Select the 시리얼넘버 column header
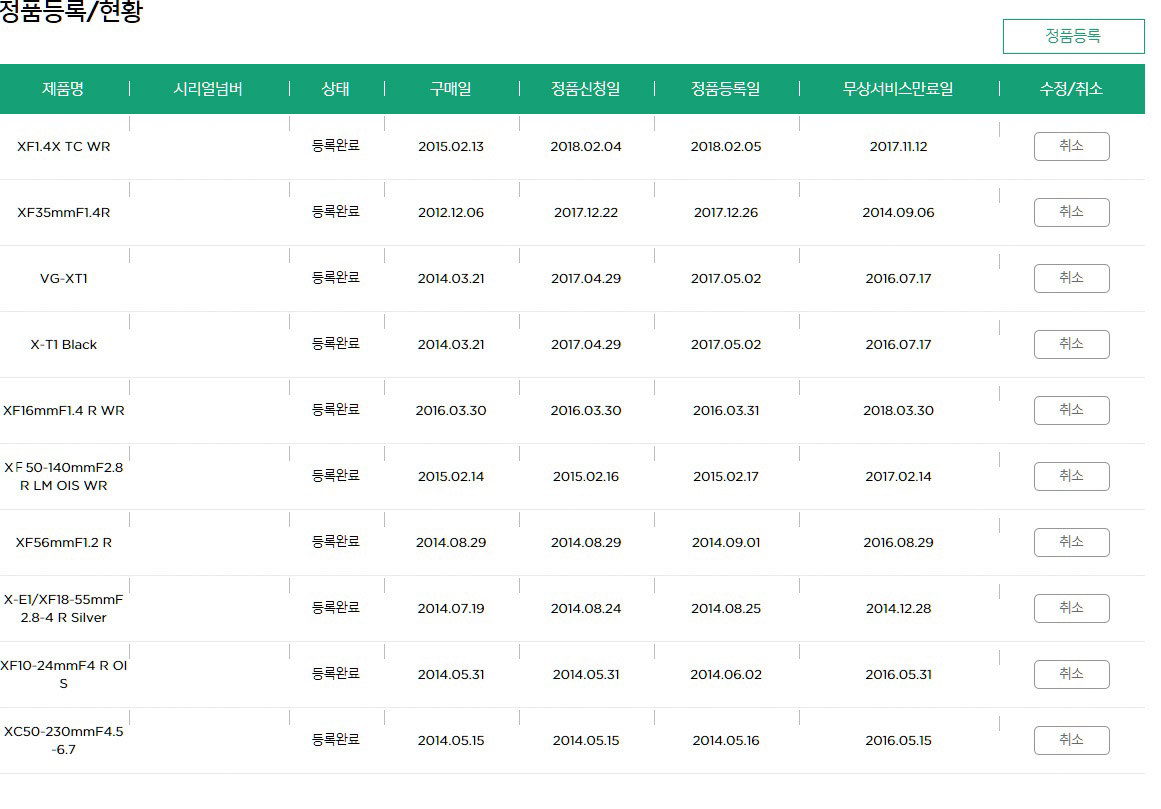1161x809 pixels. [208, 89]
